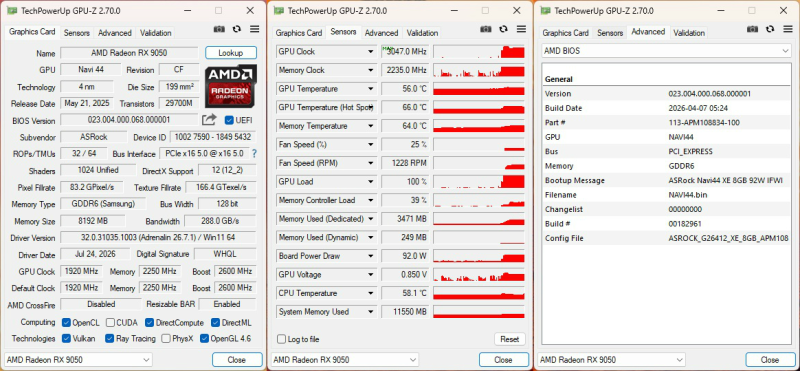Switch to Validation tab in Graphics Card window
Image resolution: width=800 pixels, height=371 pixels.
156,33
